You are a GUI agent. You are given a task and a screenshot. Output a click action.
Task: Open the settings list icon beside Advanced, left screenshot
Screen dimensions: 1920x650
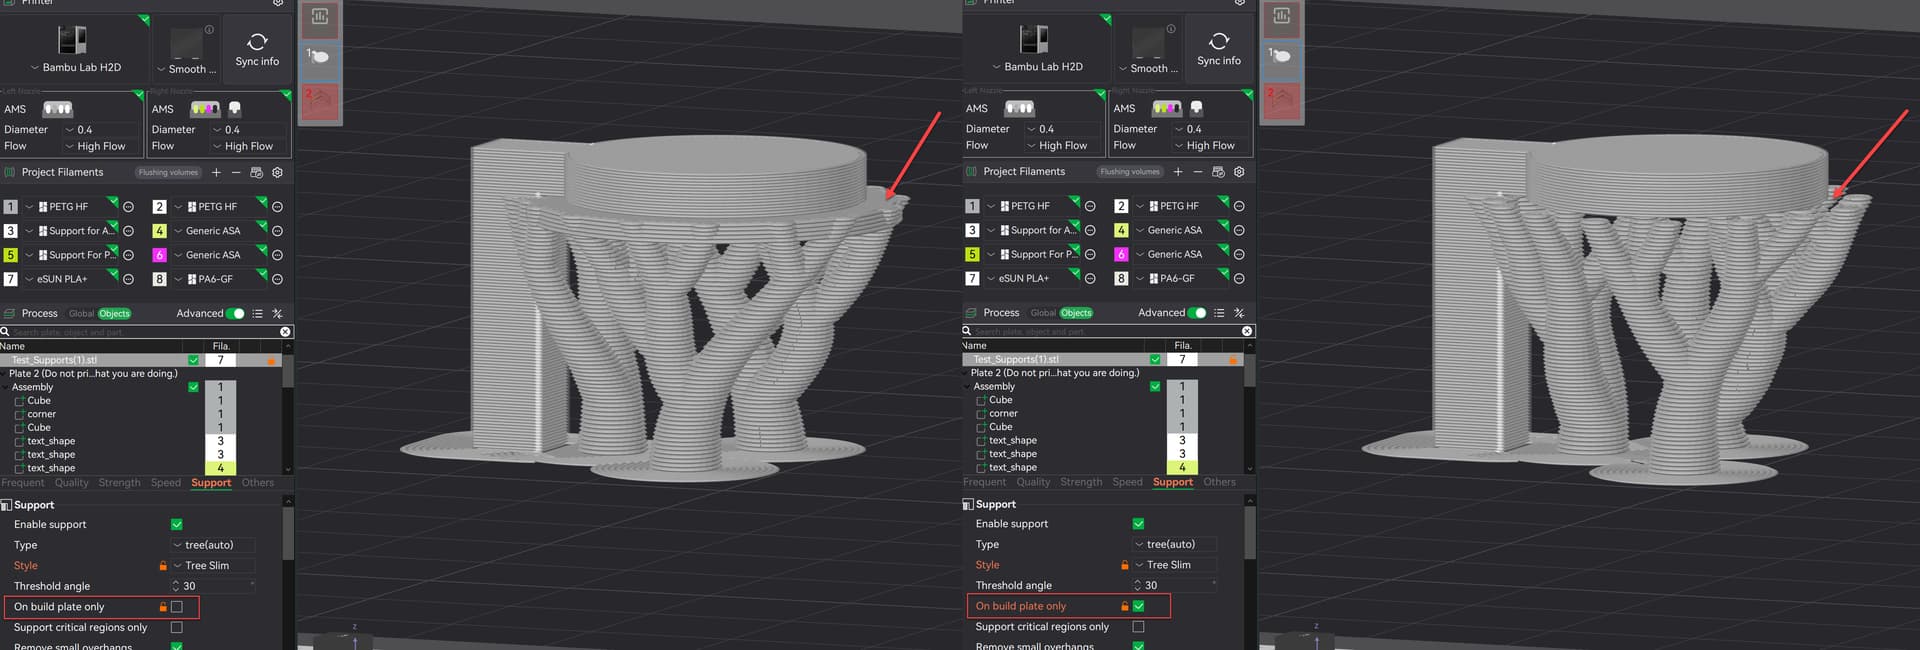tap(257, 313)
